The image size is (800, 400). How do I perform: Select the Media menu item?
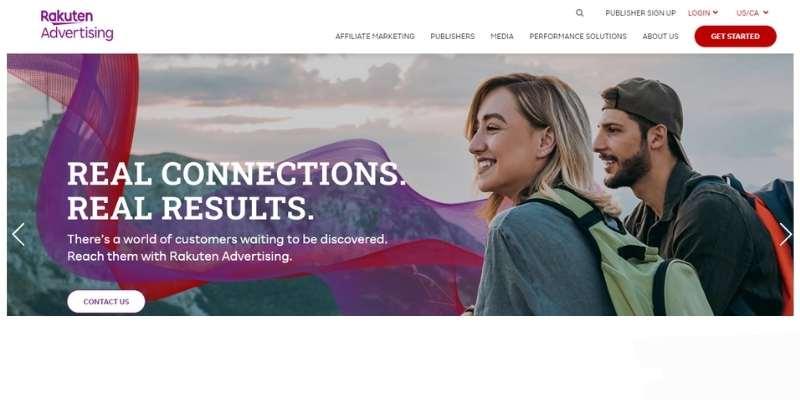(502, 36)
